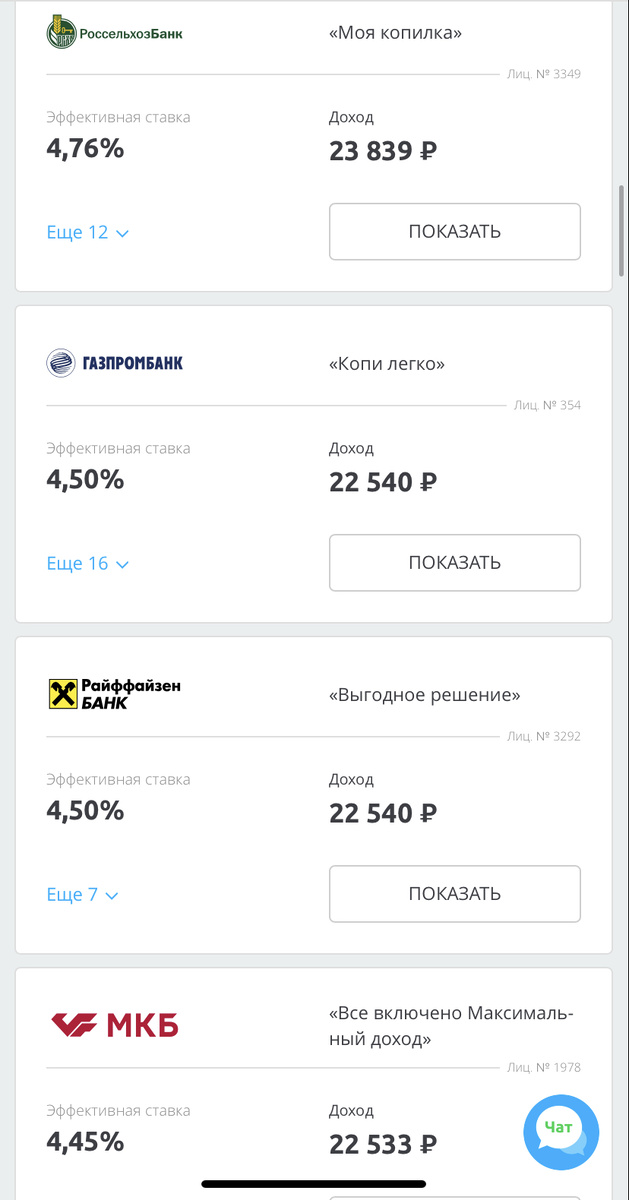
Task: Expand «Еще 12» under РоссельхозБанк offer
Action: (84, 232)
